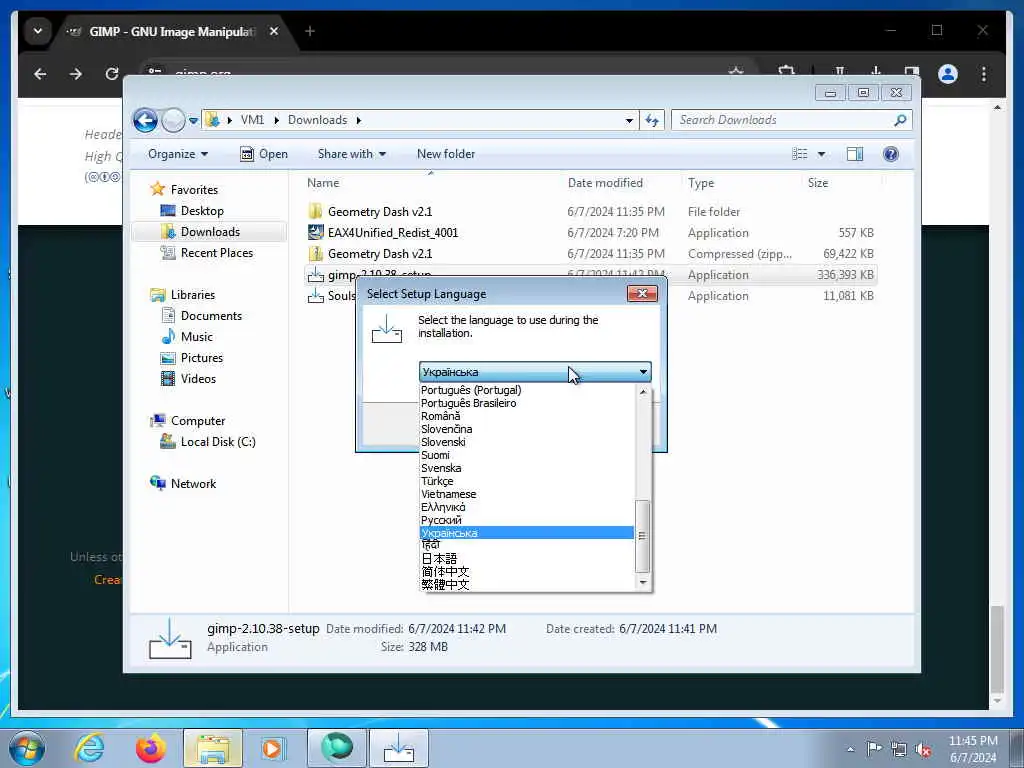Image resolution: width=1024 pixels, height=768 pixels.
Task: Click the search magnifier icon
Action: pos(900,120)
